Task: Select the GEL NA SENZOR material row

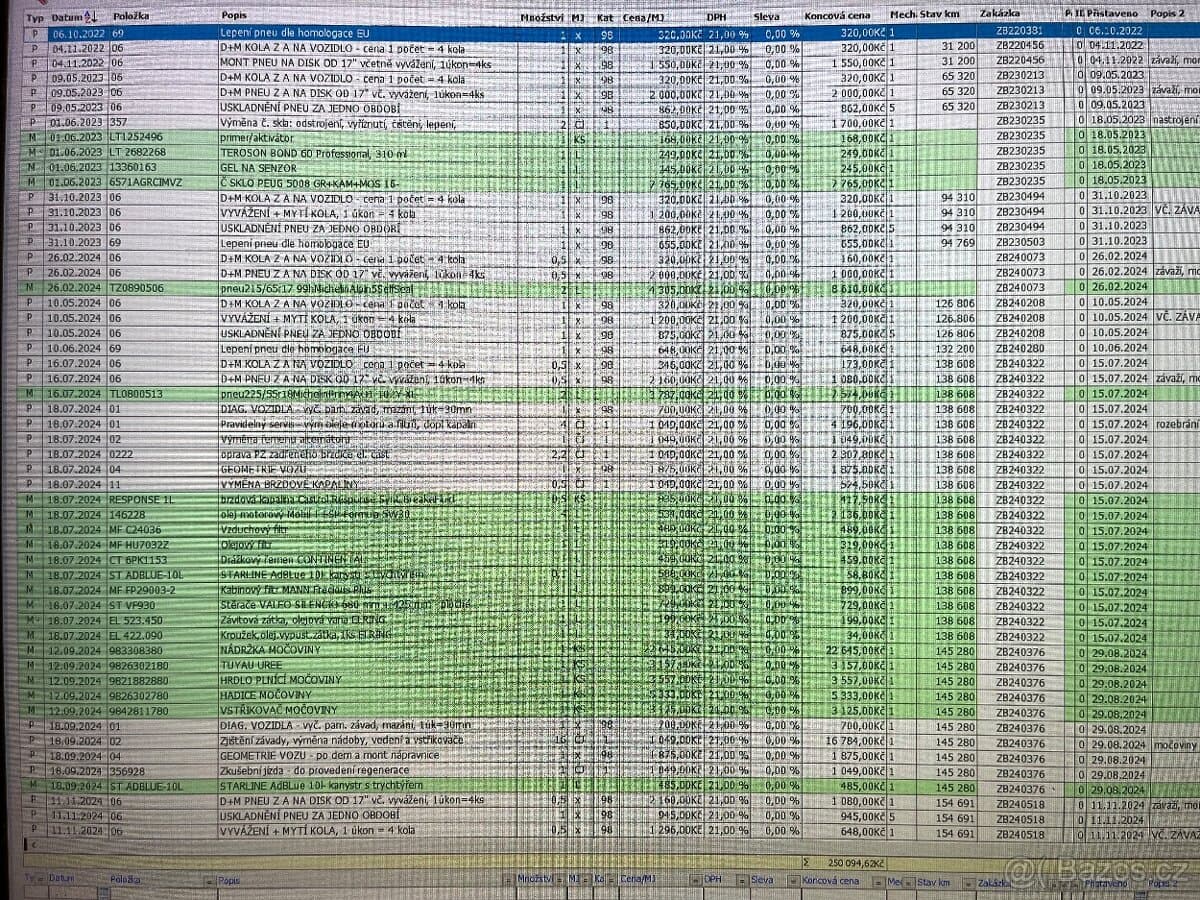Action: point(600,168)
